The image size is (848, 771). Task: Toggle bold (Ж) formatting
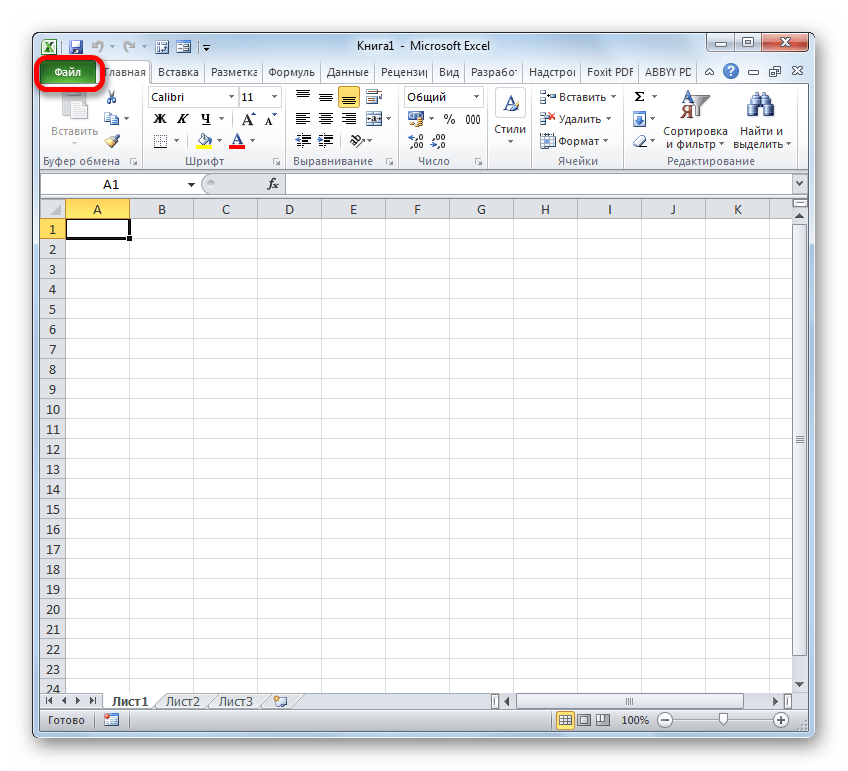[160, 119]
